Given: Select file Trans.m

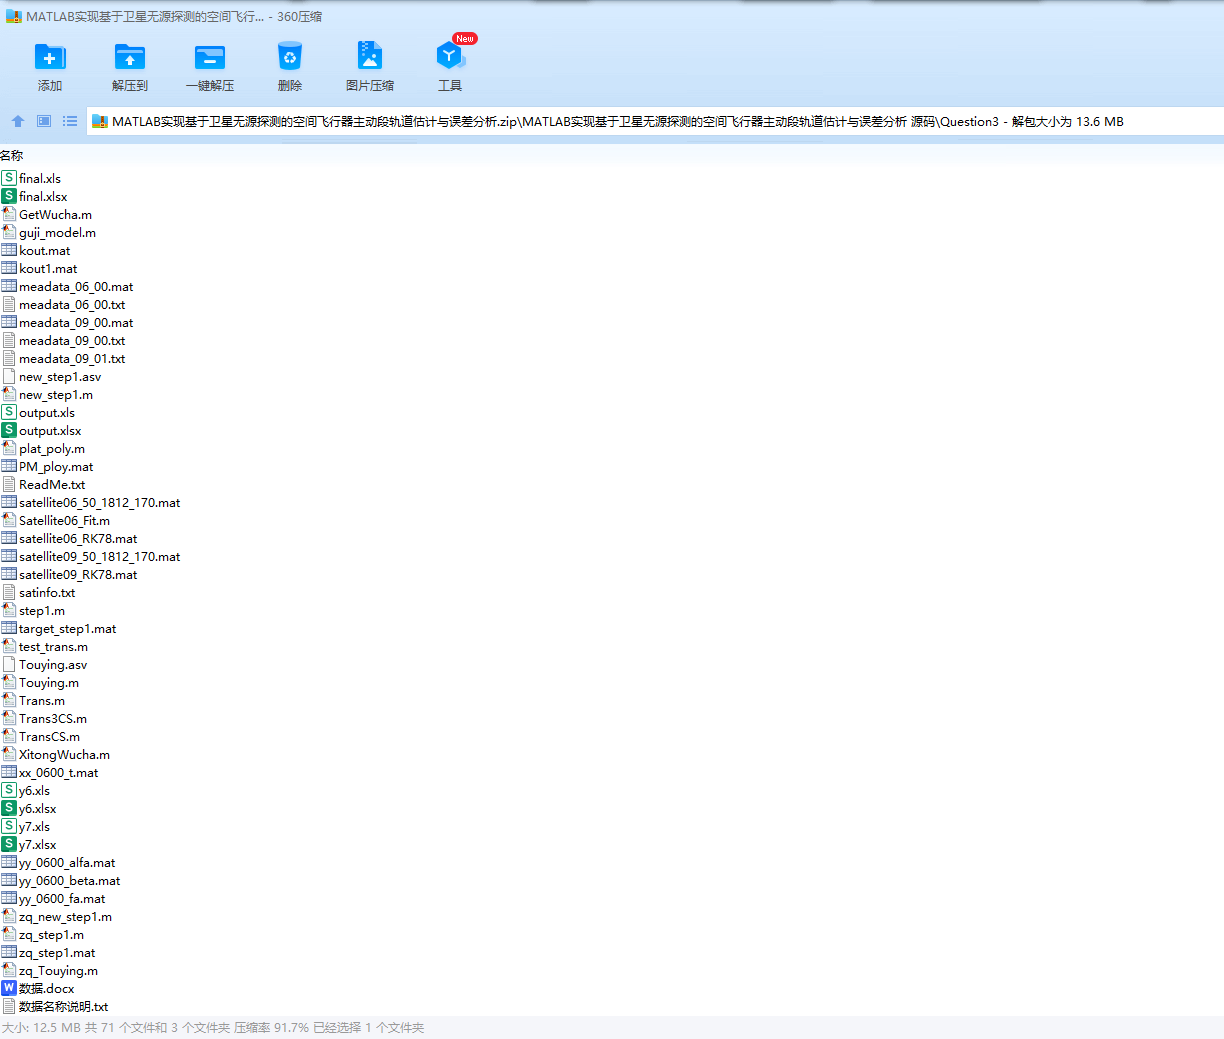Looking at the screenshot, I should coord(42,701).
